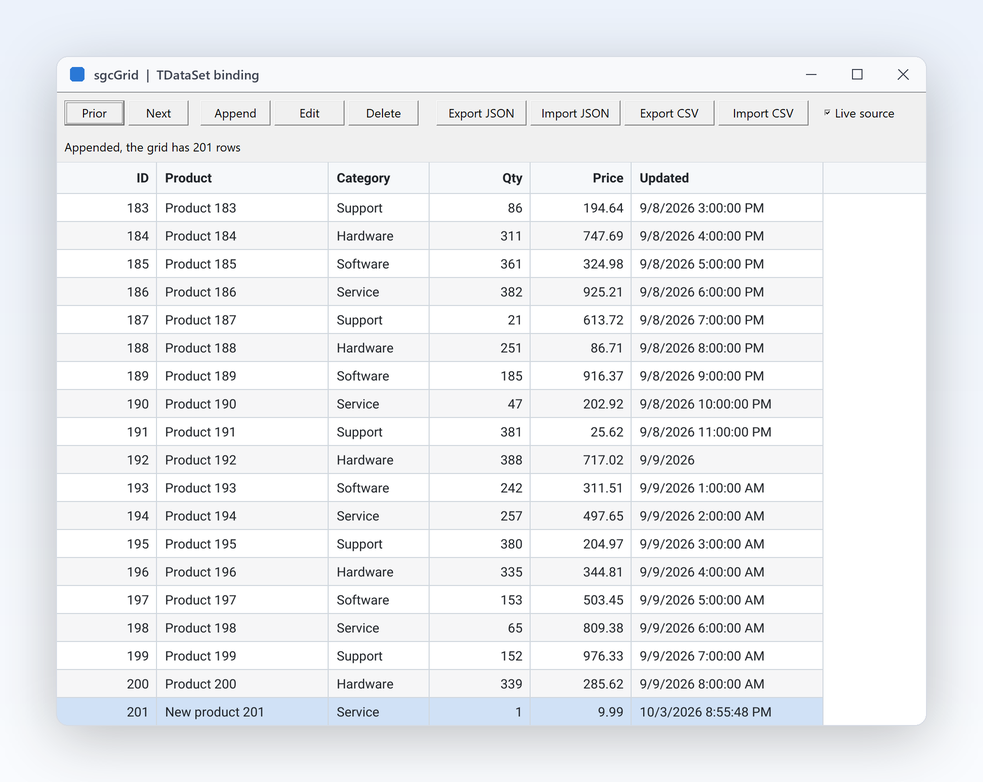983x782 pixels.
Task: Minimize the sgcGrid window
Action: [x=811, y=75]
